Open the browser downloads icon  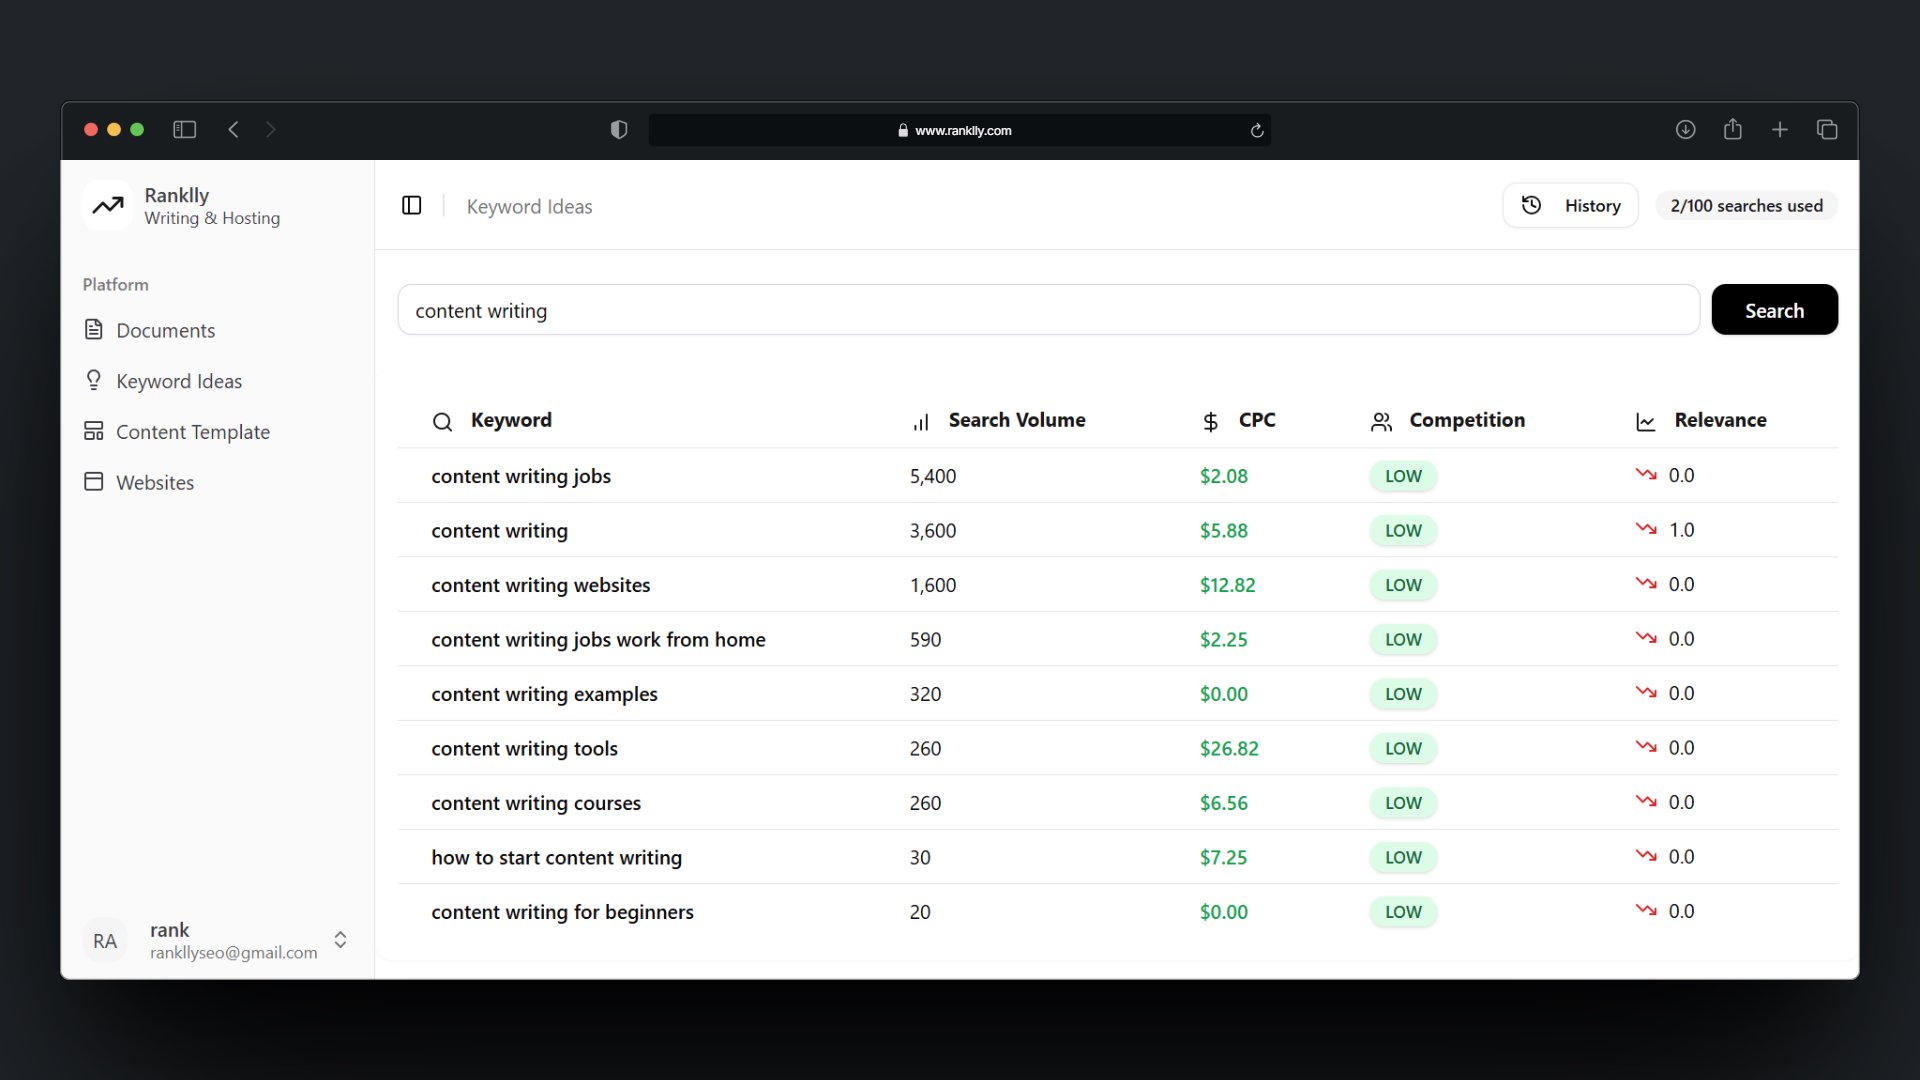pos(1685,130)
